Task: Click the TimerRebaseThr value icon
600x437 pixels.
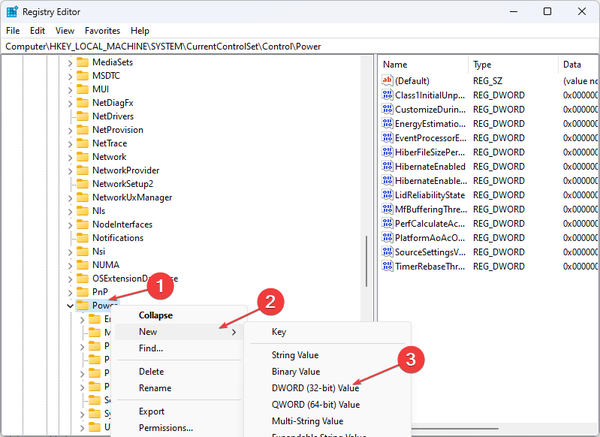Action: pyautogui.click(x=388, y=267)
